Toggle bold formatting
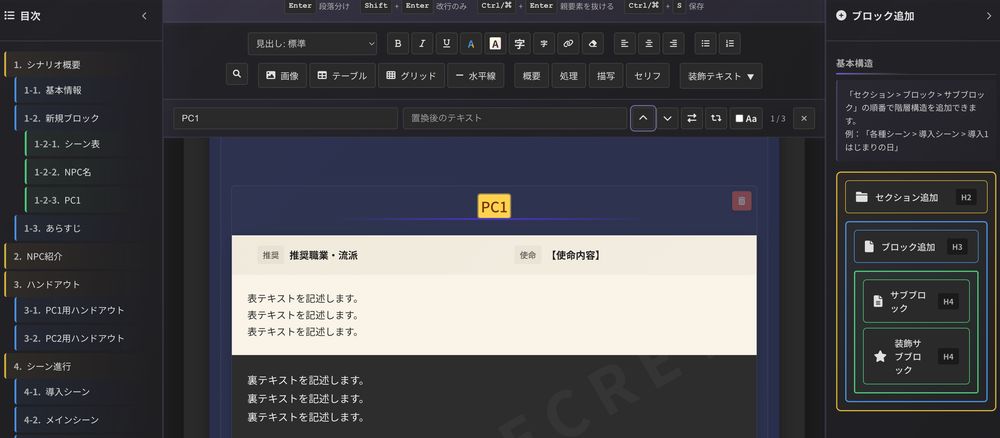Image resolution: width=1000 pixels, height=438 pixels. (398, 43)
